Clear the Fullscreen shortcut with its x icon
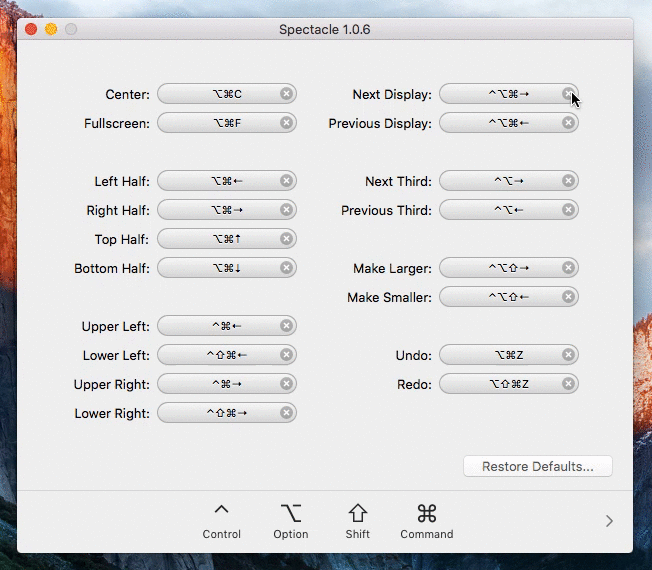Image resolution: width=652 pixels, height=570 pixels. 286,123
